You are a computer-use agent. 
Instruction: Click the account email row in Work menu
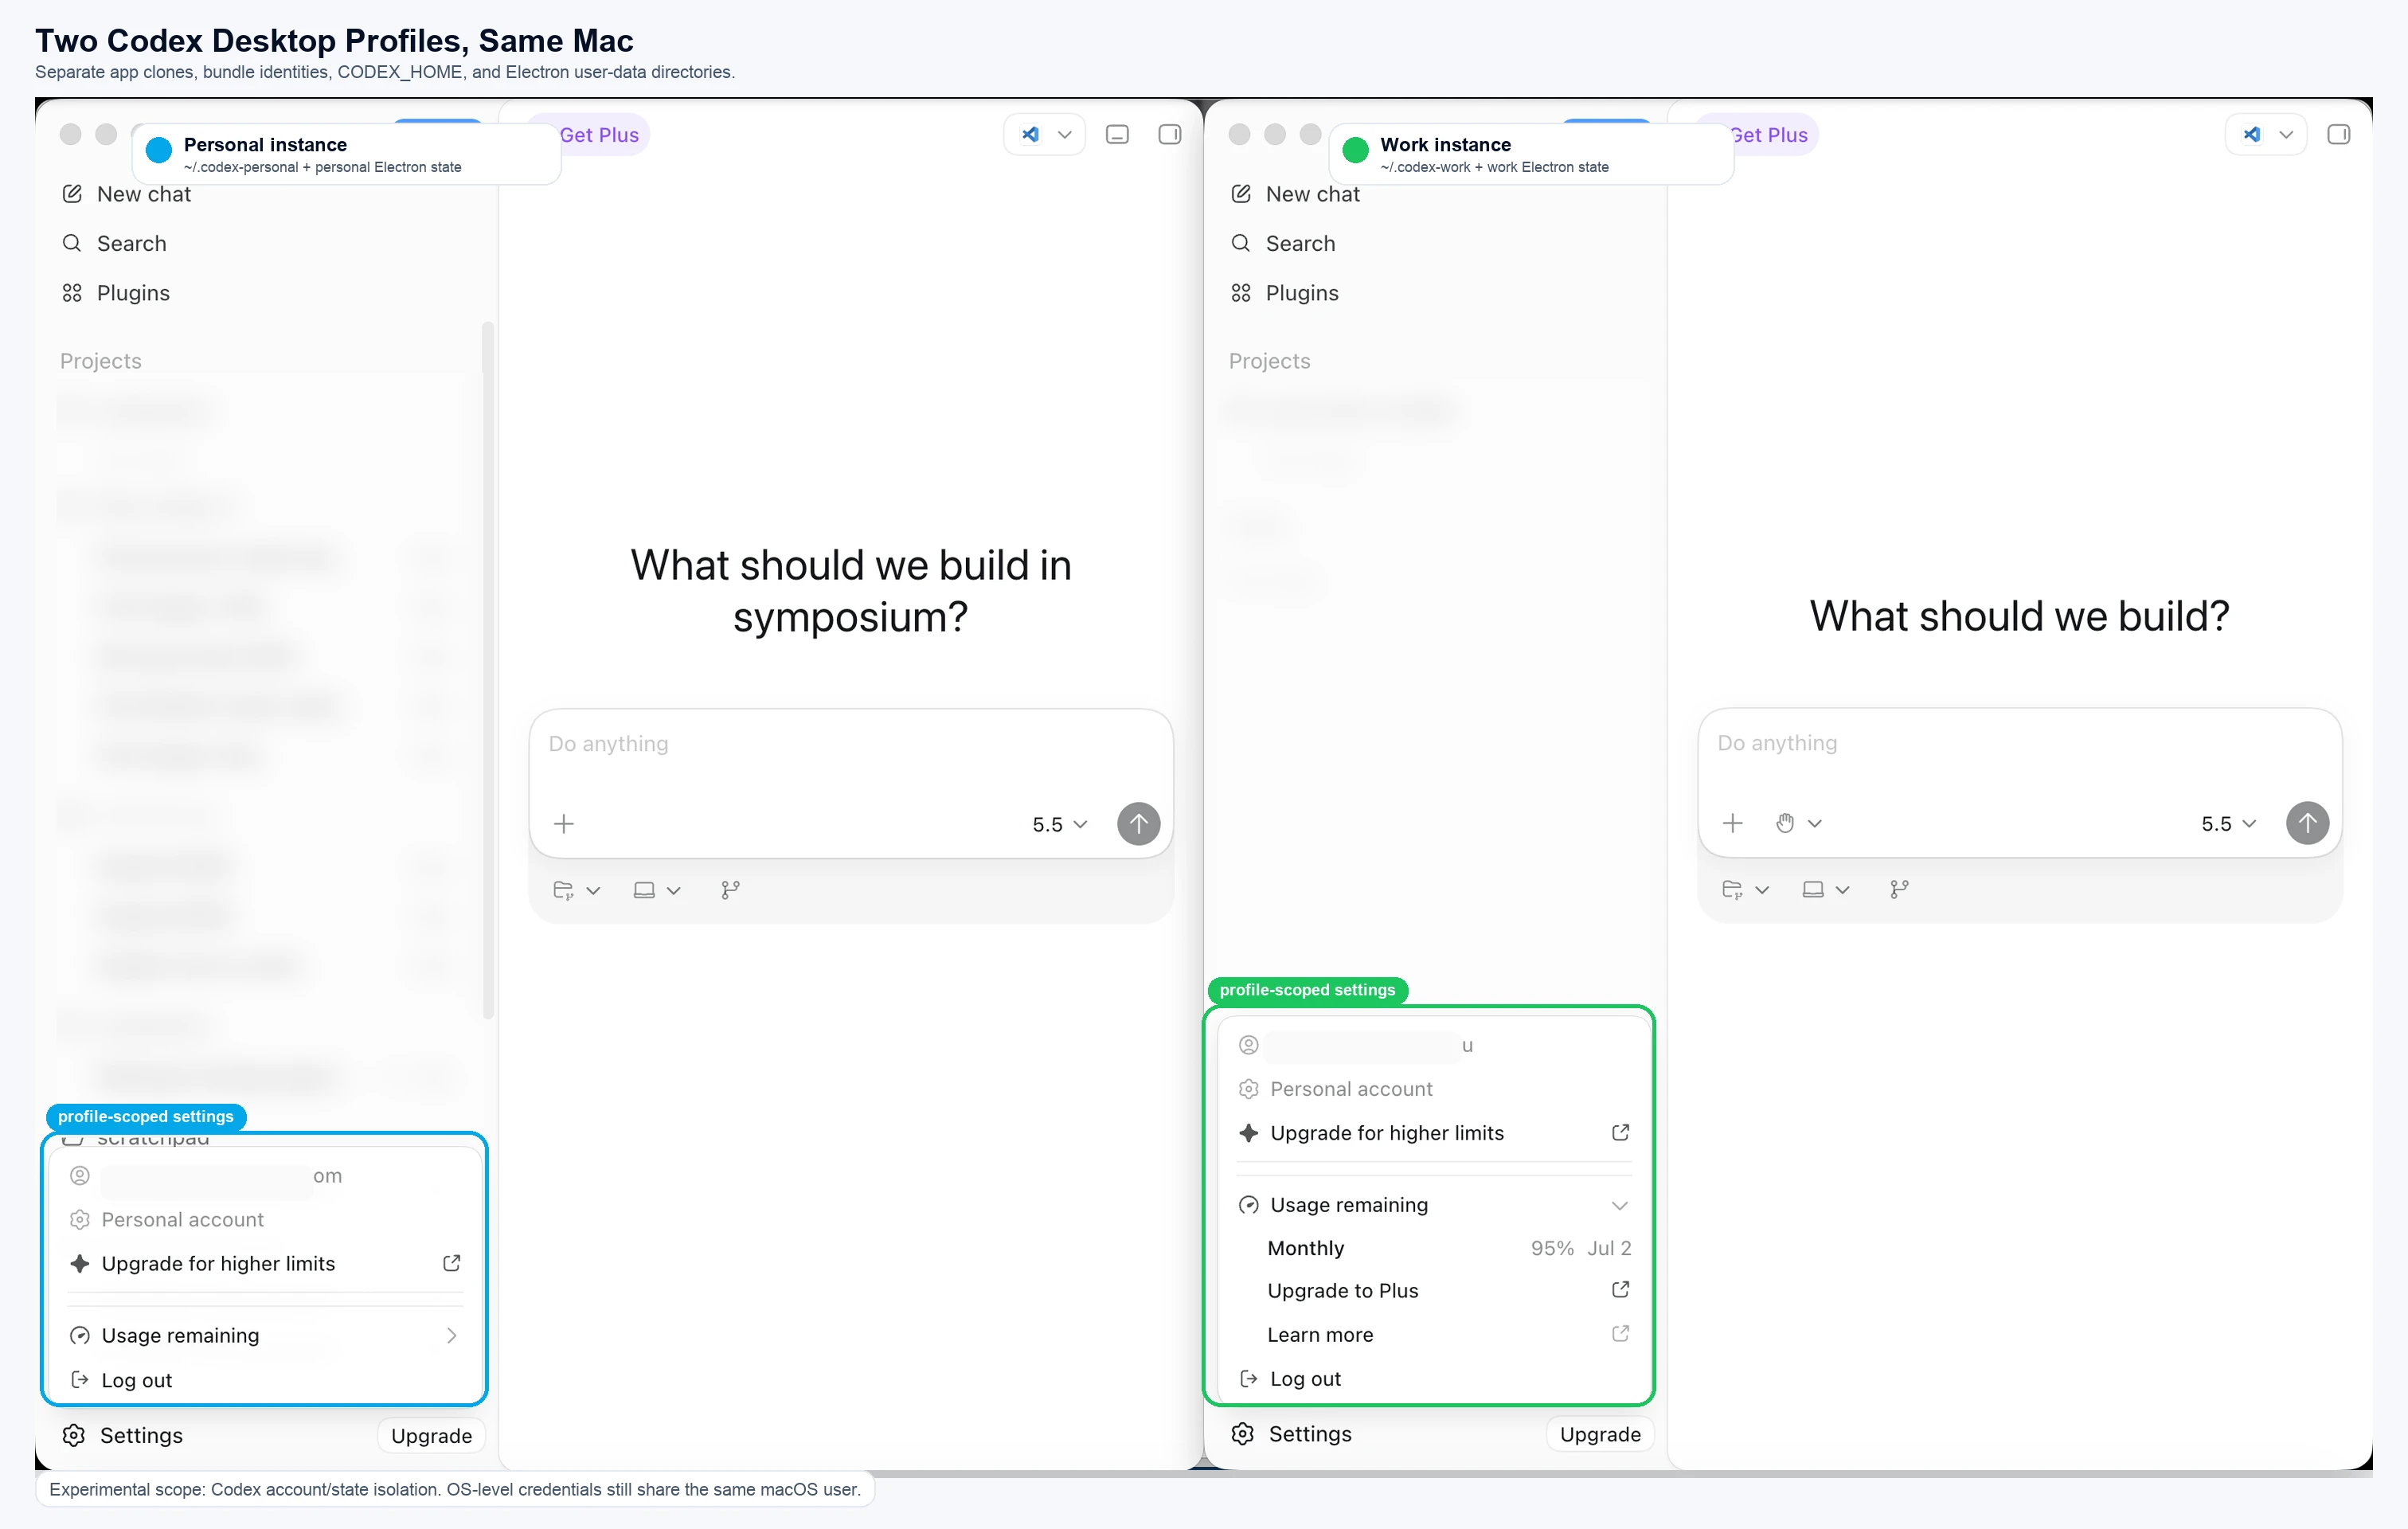(1434, 1045)
